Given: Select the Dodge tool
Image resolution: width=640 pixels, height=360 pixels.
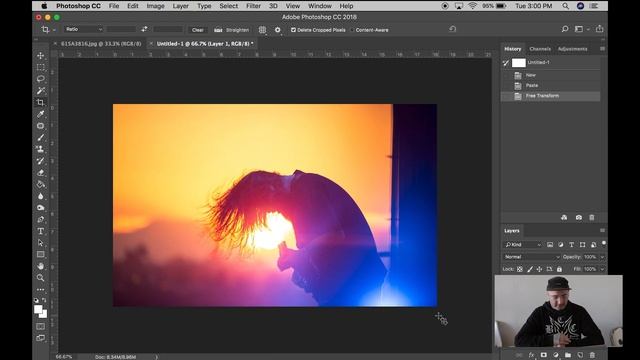Looking at the screenshot, I should click(40, 208).
